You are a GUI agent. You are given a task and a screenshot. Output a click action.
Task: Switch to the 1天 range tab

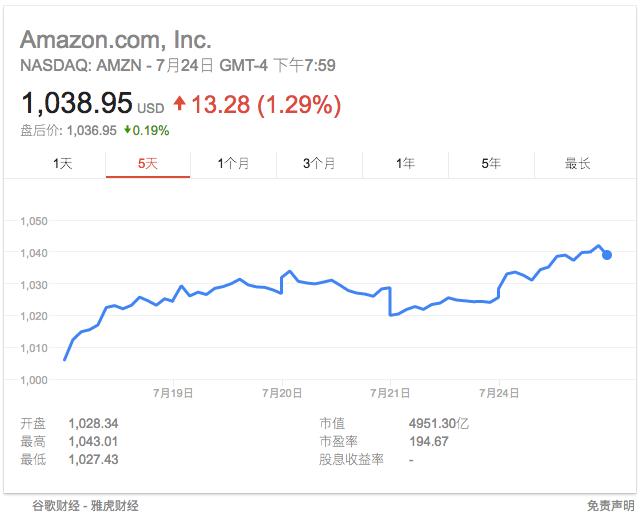pyautogui.click(x=63, y=163)
